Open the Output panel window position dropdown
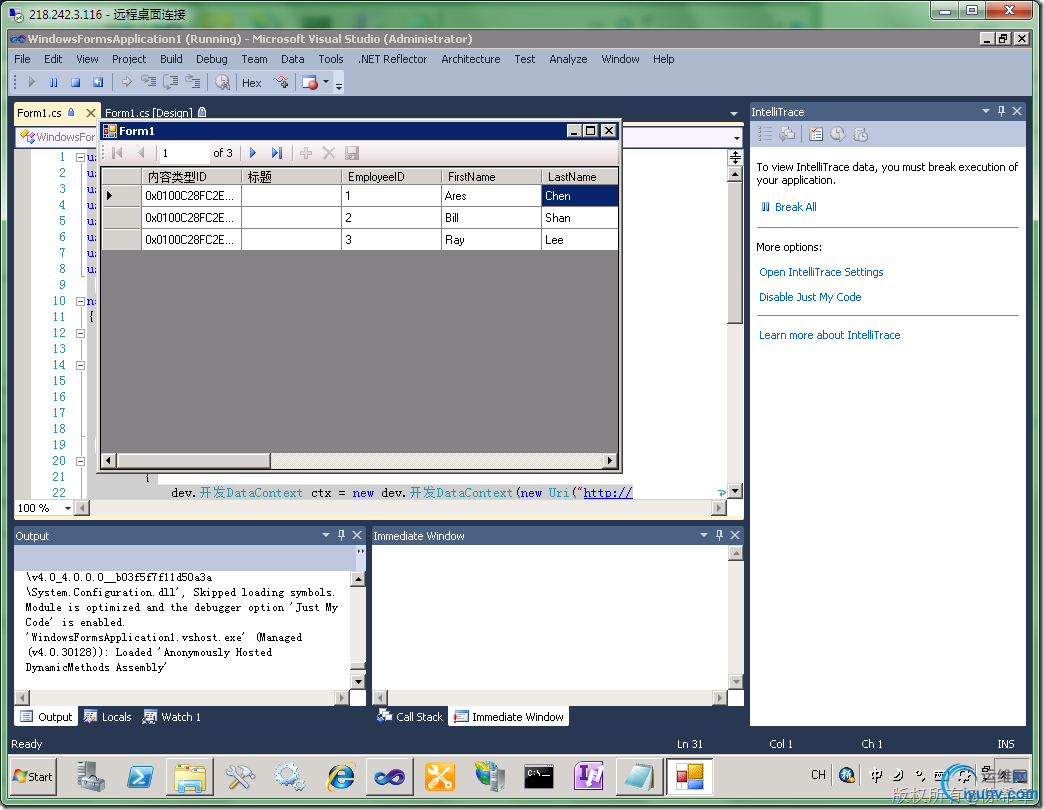The height and width of the screenshot is (810, 1044). 326,535
